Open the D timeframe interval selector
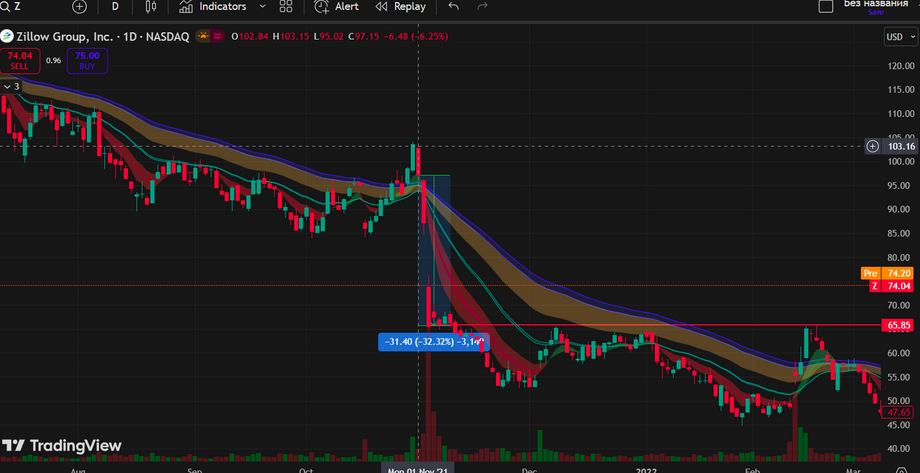The image size is (920, 473). [x=115, y=6]
